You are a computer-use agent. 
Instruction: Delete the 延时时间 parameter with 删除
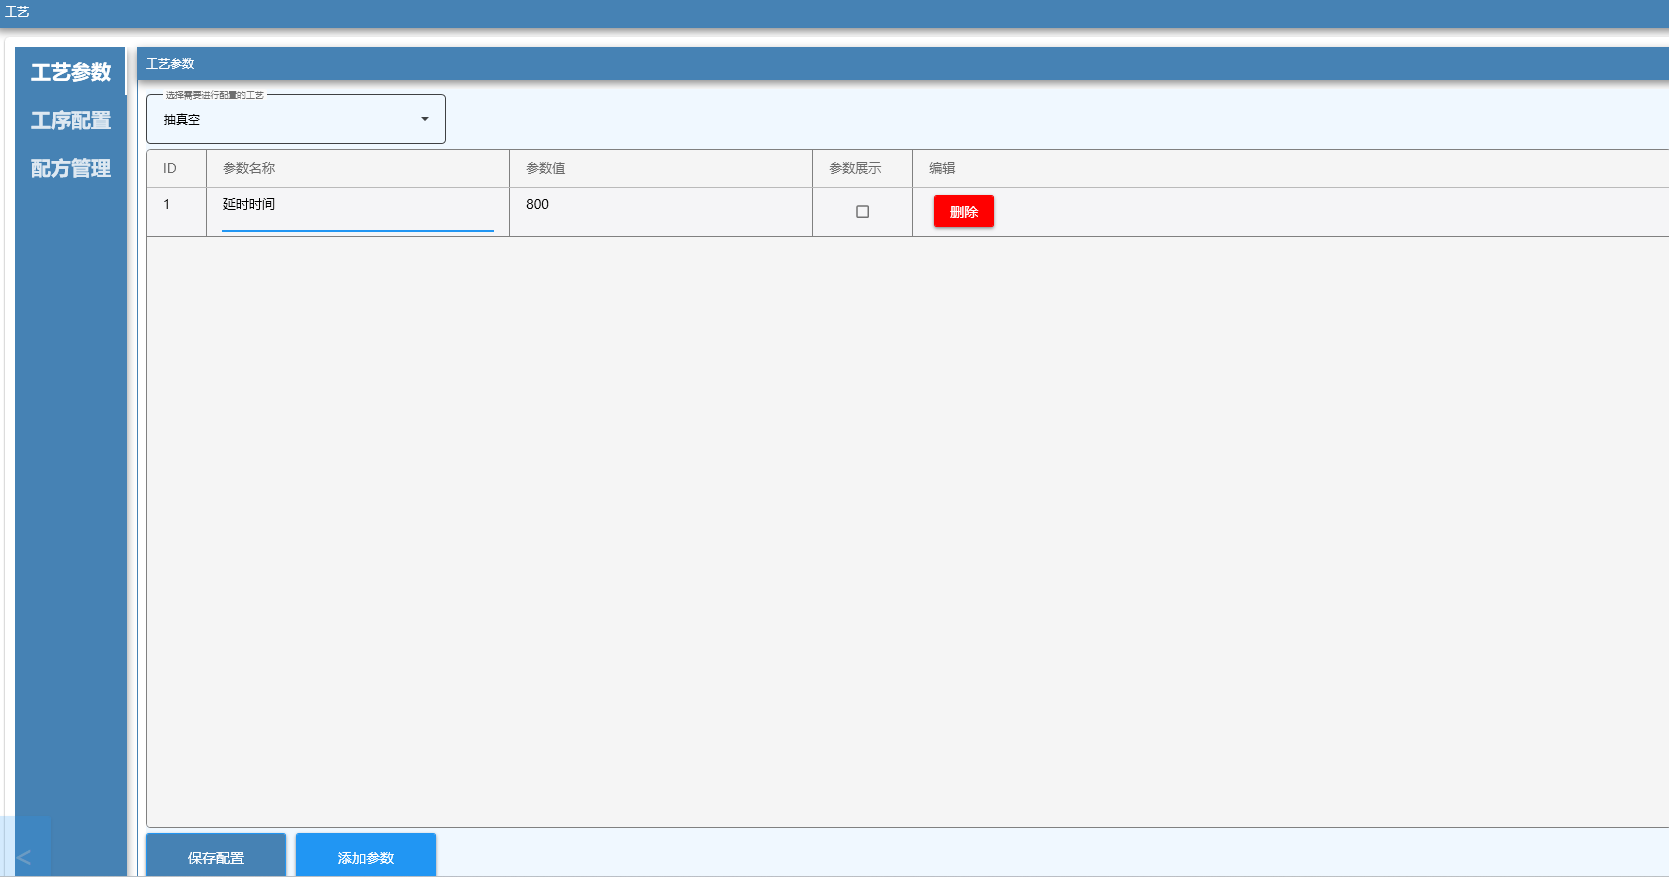click(x=964, y=212)
